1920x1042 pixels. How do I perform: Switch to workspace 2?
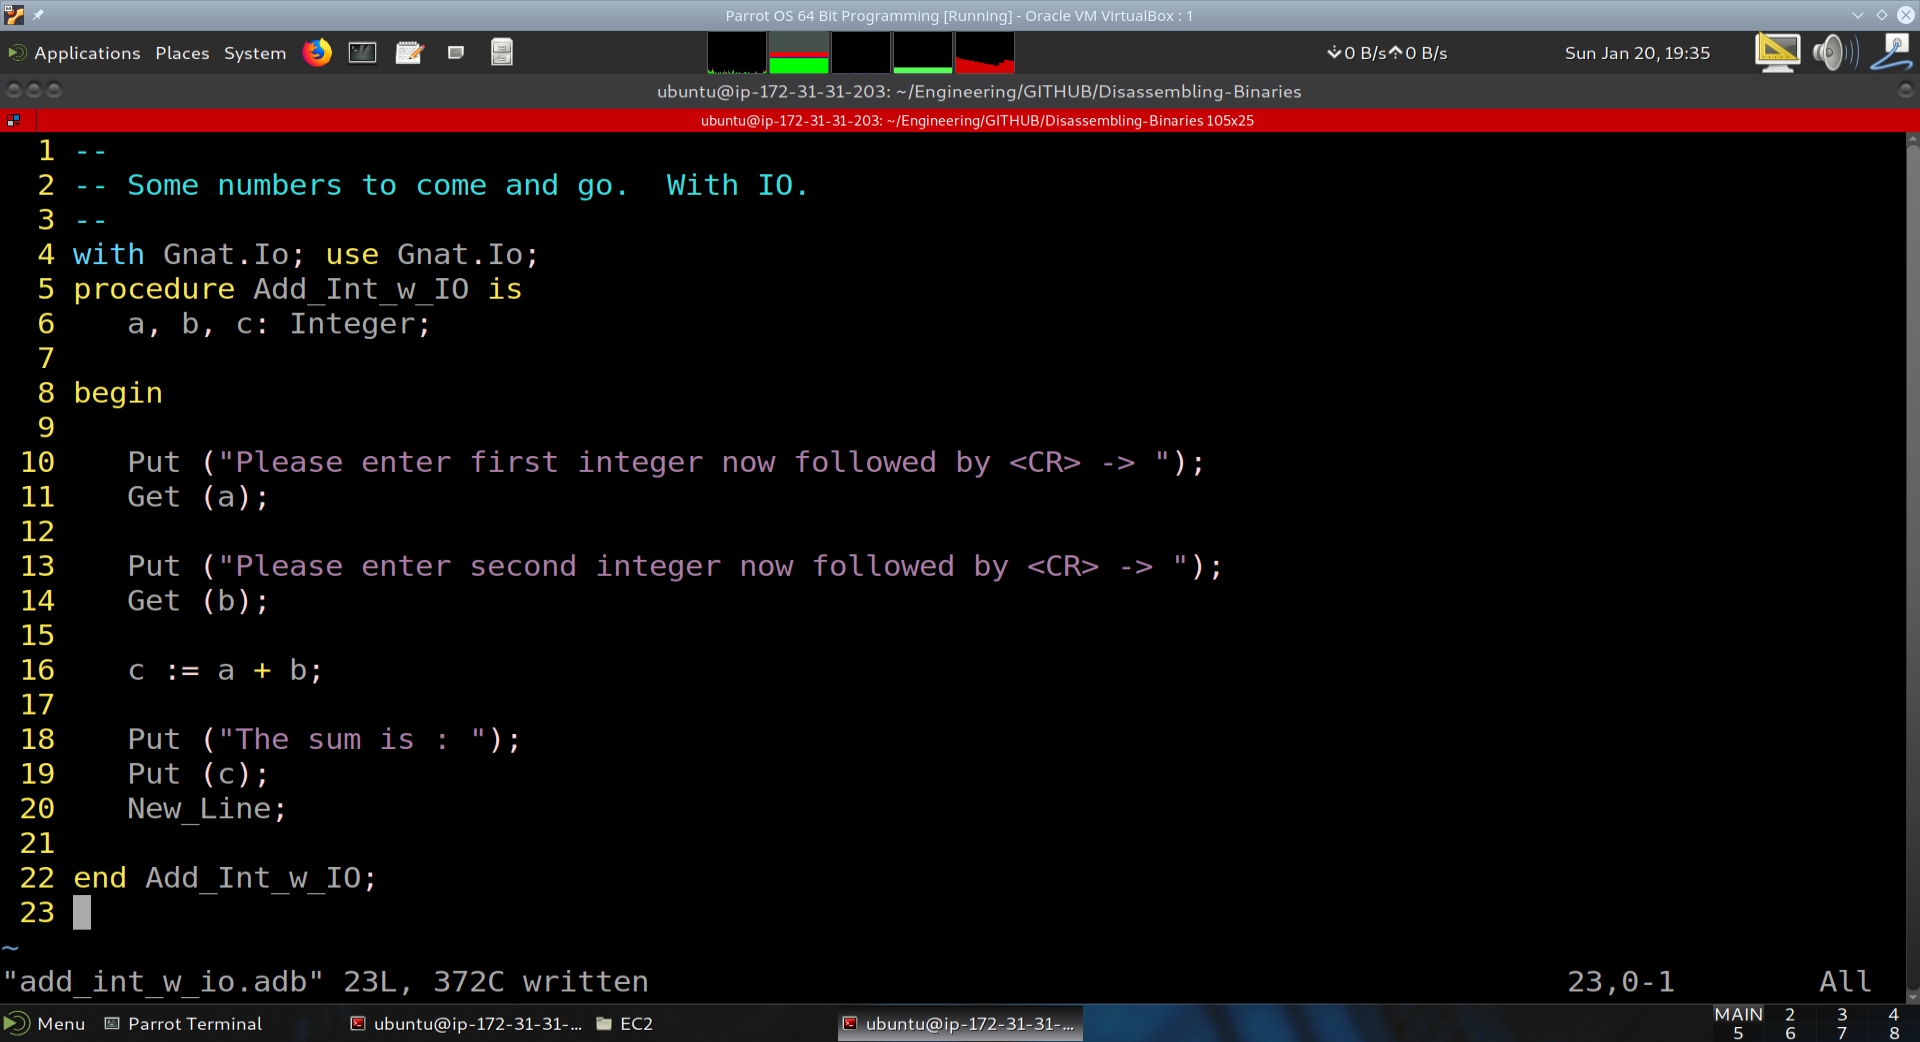[x=1790, y=1014]
